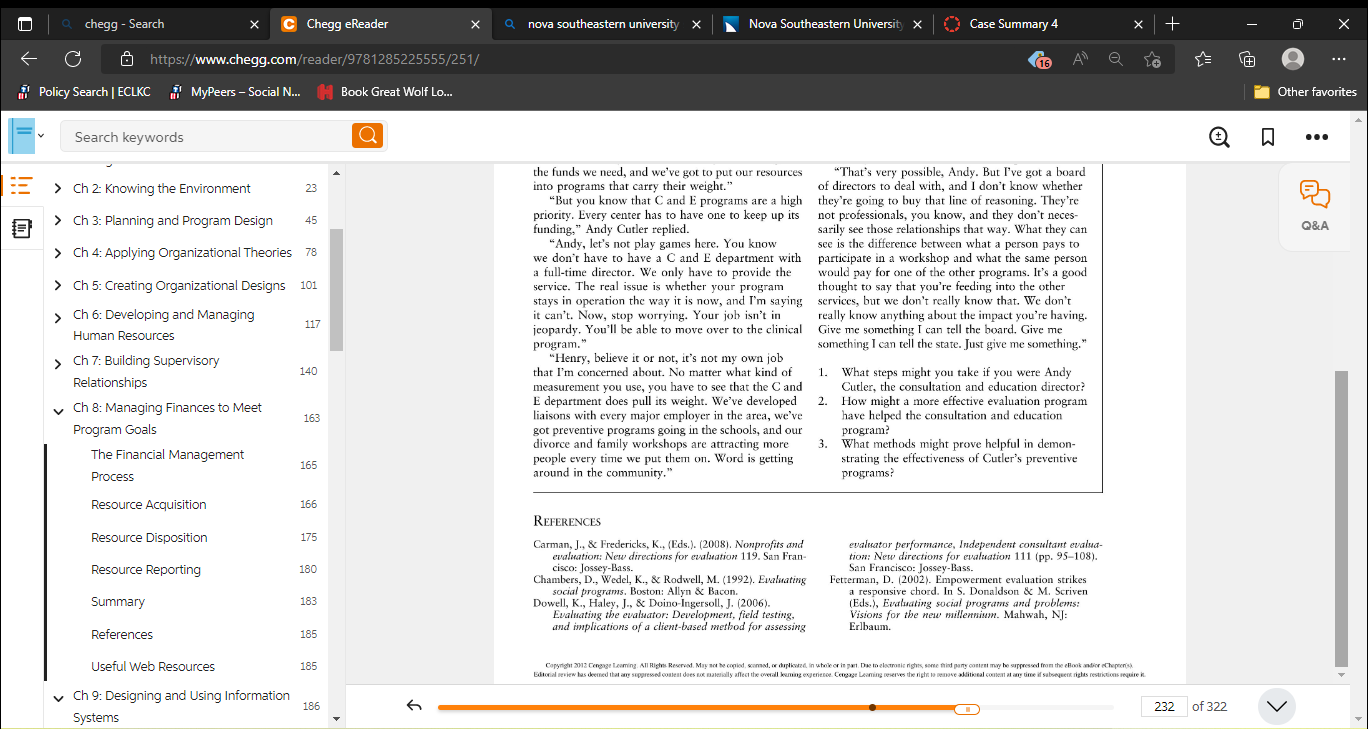The height and width of the screenshot is (729, 1368).
Task: Open the table of contents panel icon
Action: click(20, 186)
